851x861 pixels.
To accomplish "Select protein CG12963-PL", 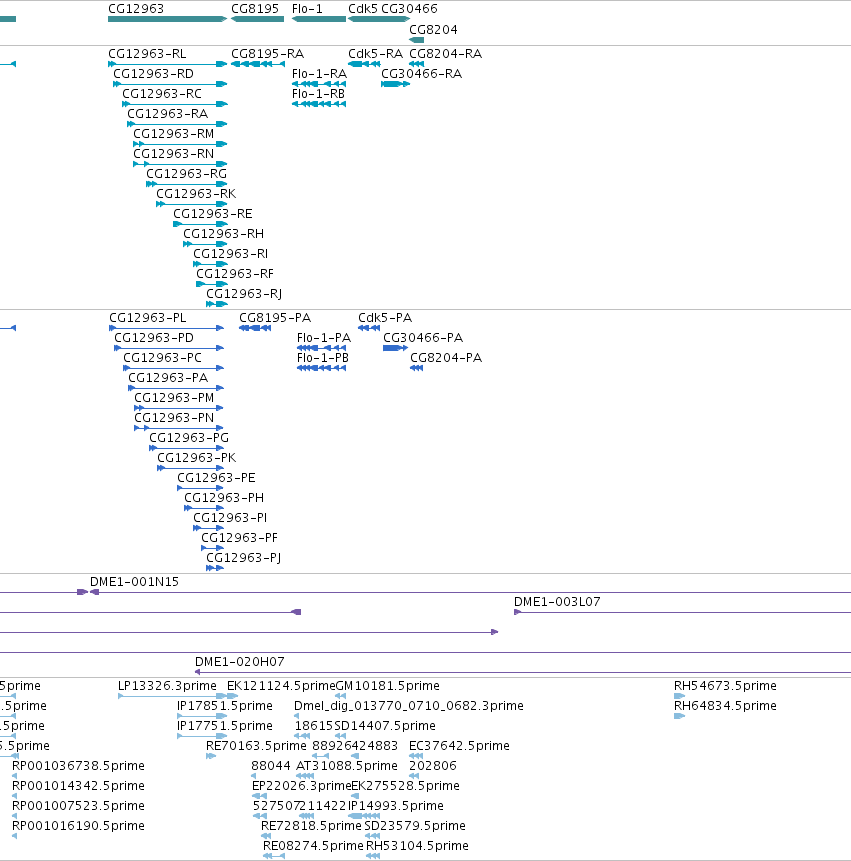I will point(166,328).
